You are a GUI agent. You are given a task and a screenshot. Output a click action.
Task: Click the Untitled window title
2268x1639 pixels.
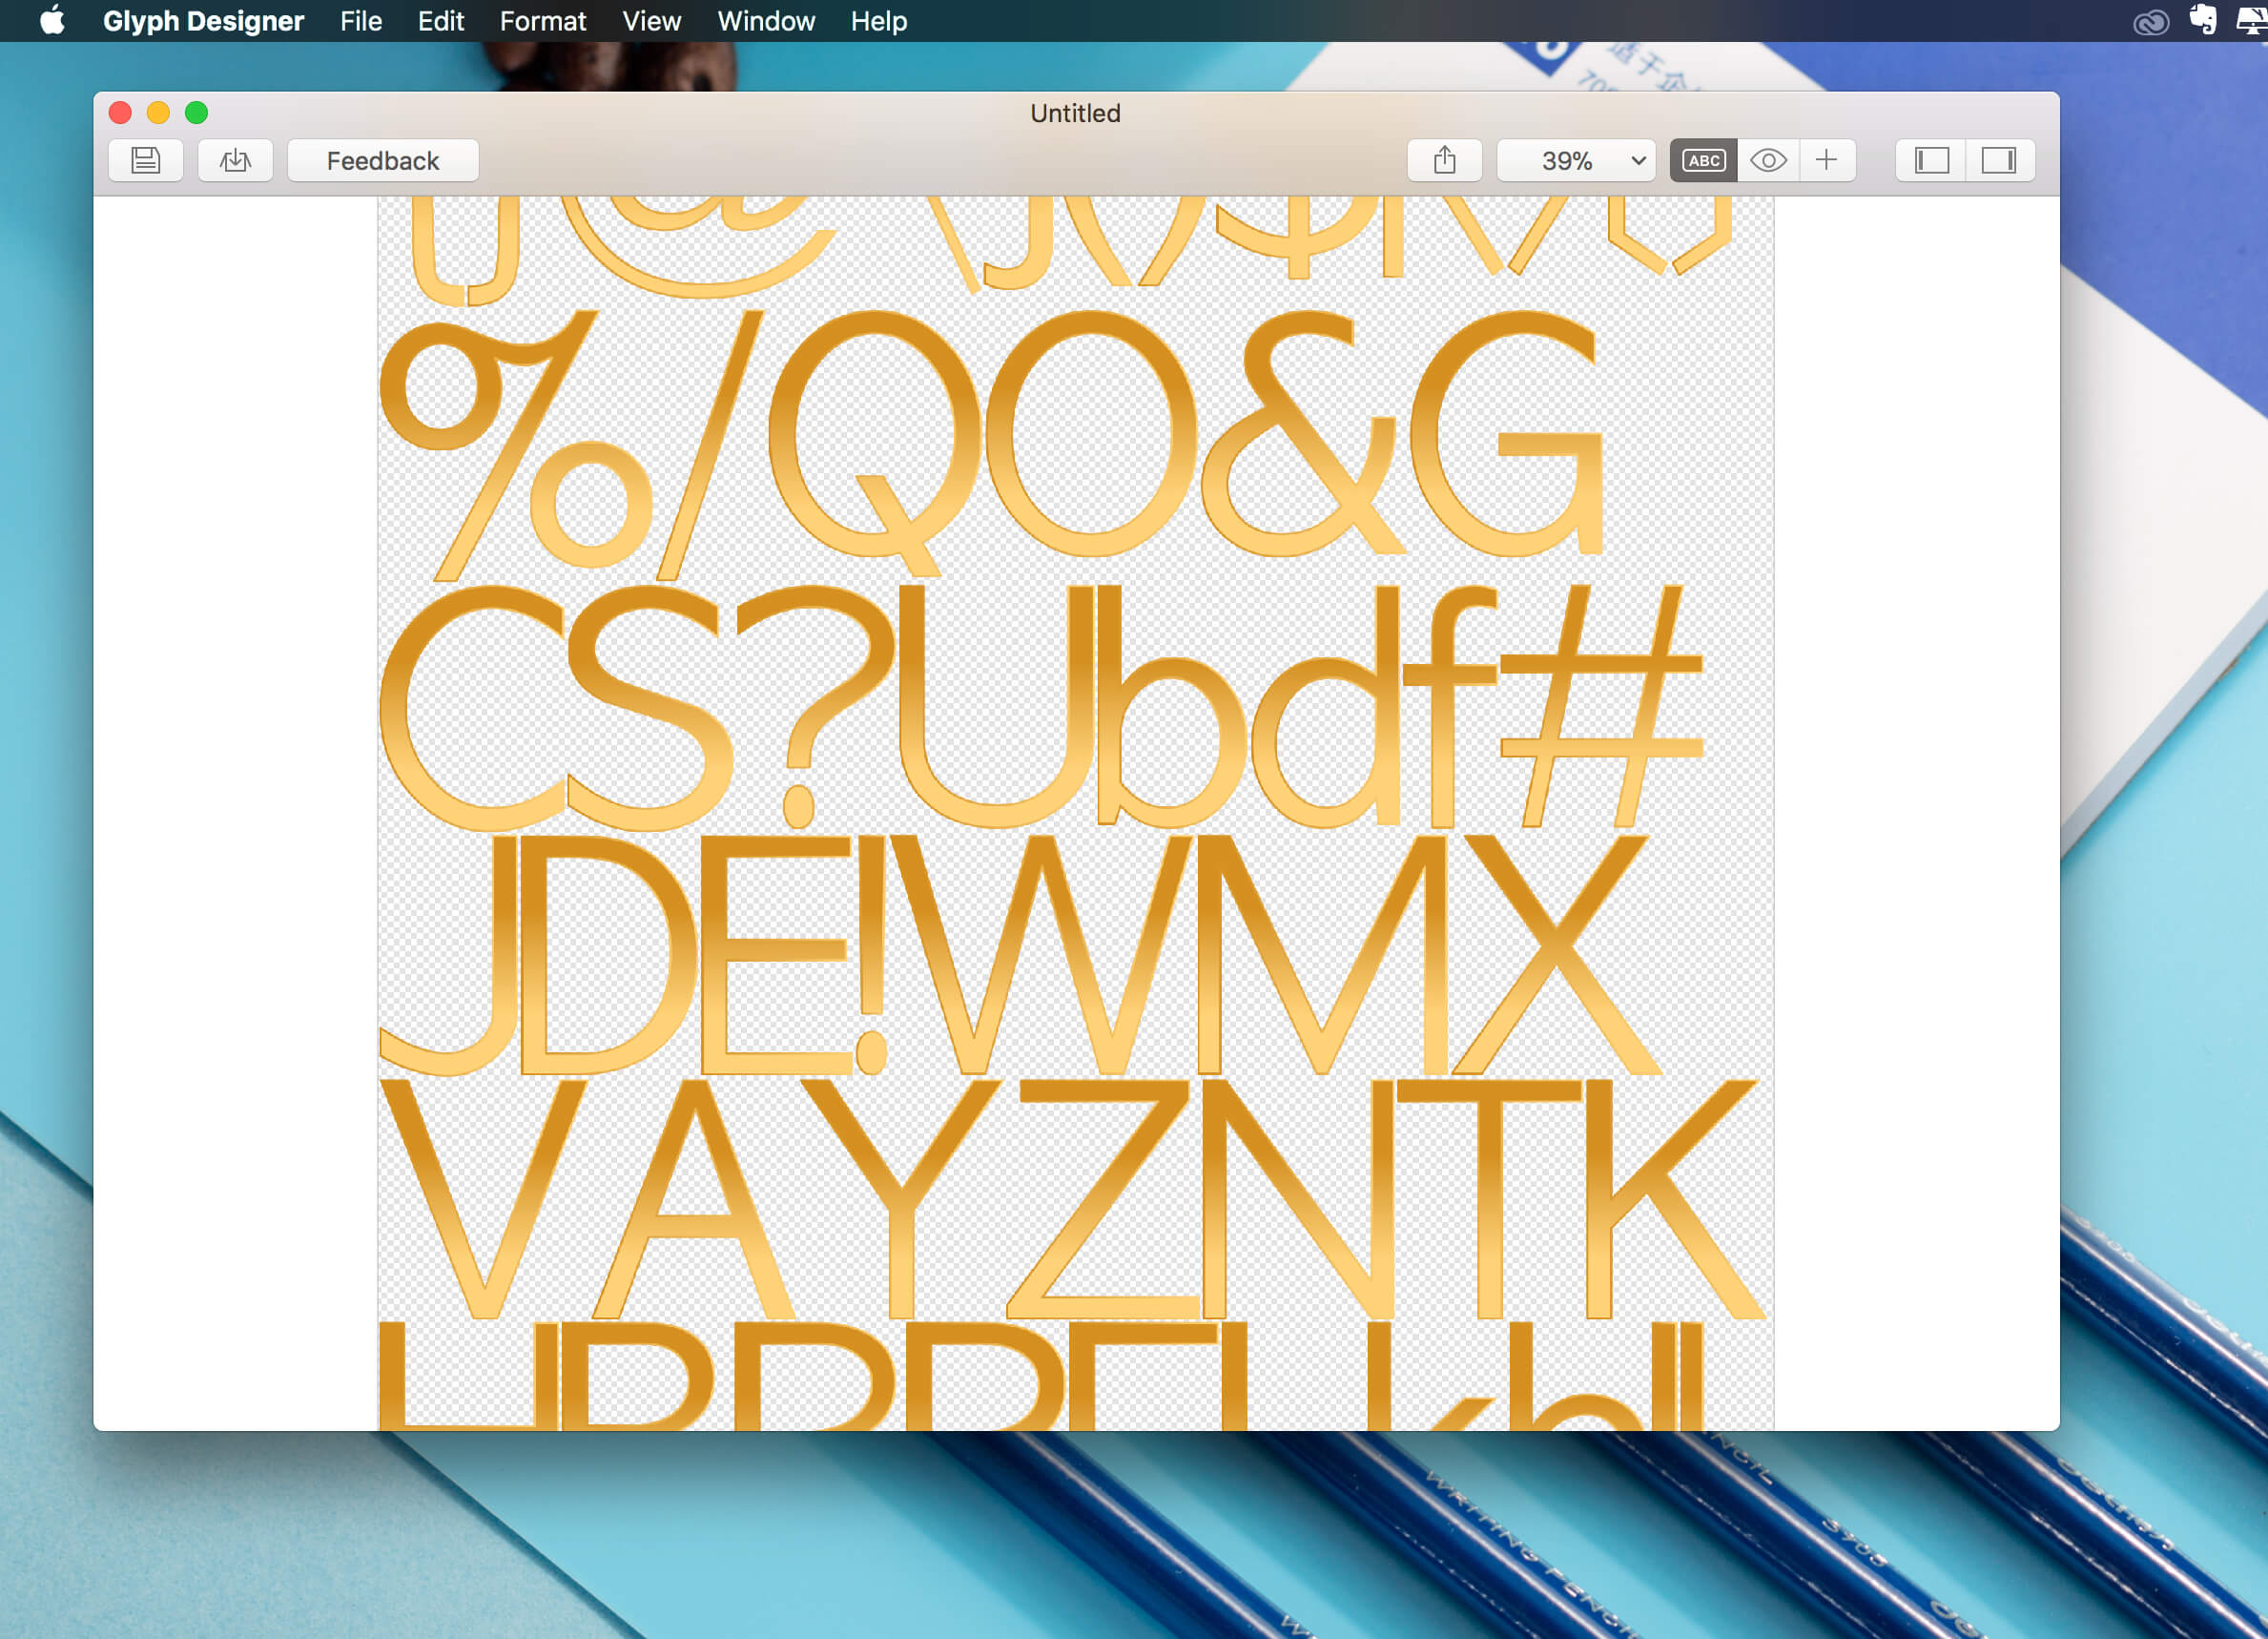tap(1075, 113)
